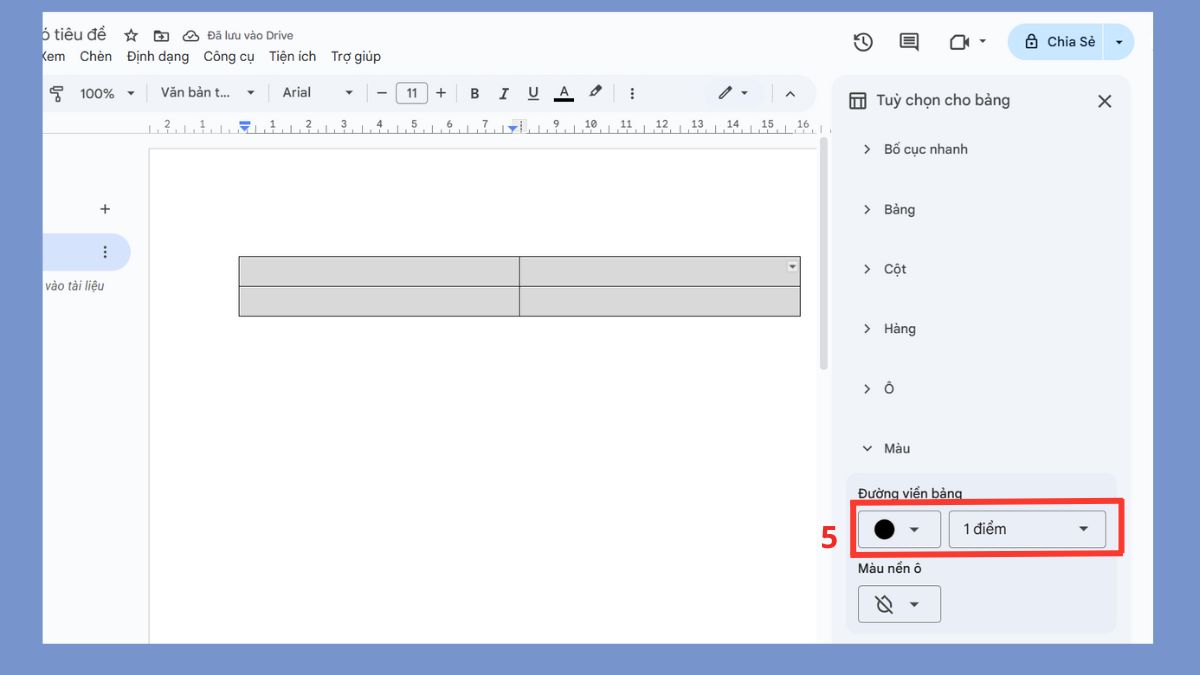Expand the Bố cục nhanh section

925,149
